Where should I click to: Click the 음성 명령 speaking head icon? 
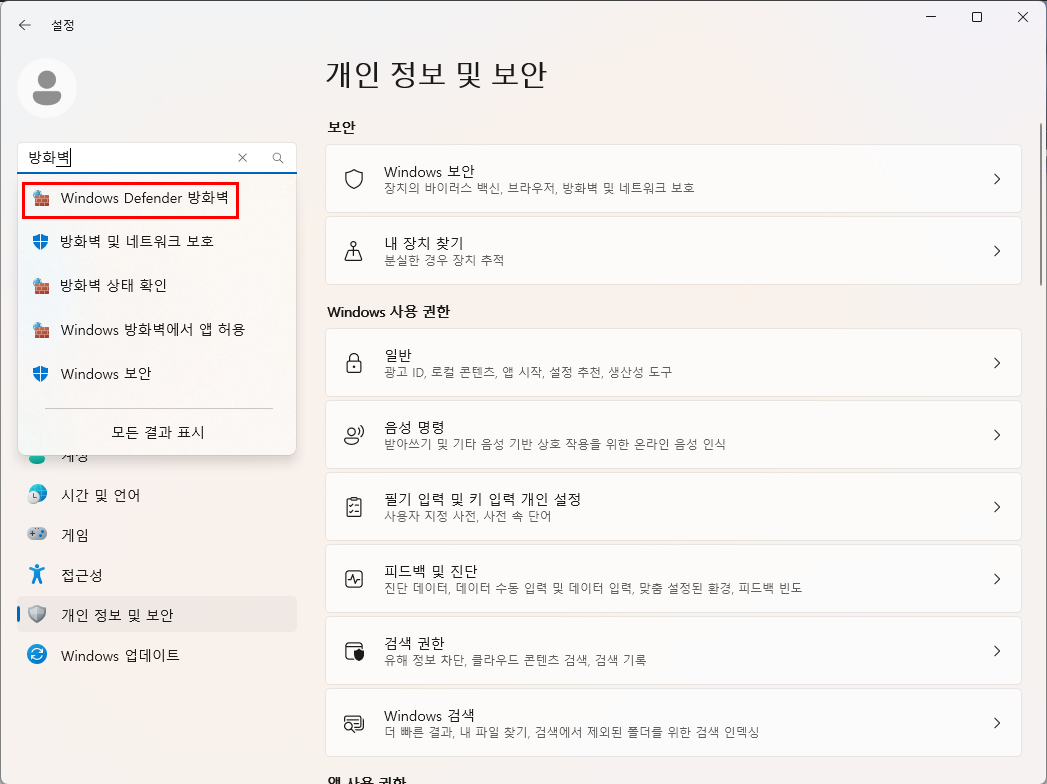354,435
